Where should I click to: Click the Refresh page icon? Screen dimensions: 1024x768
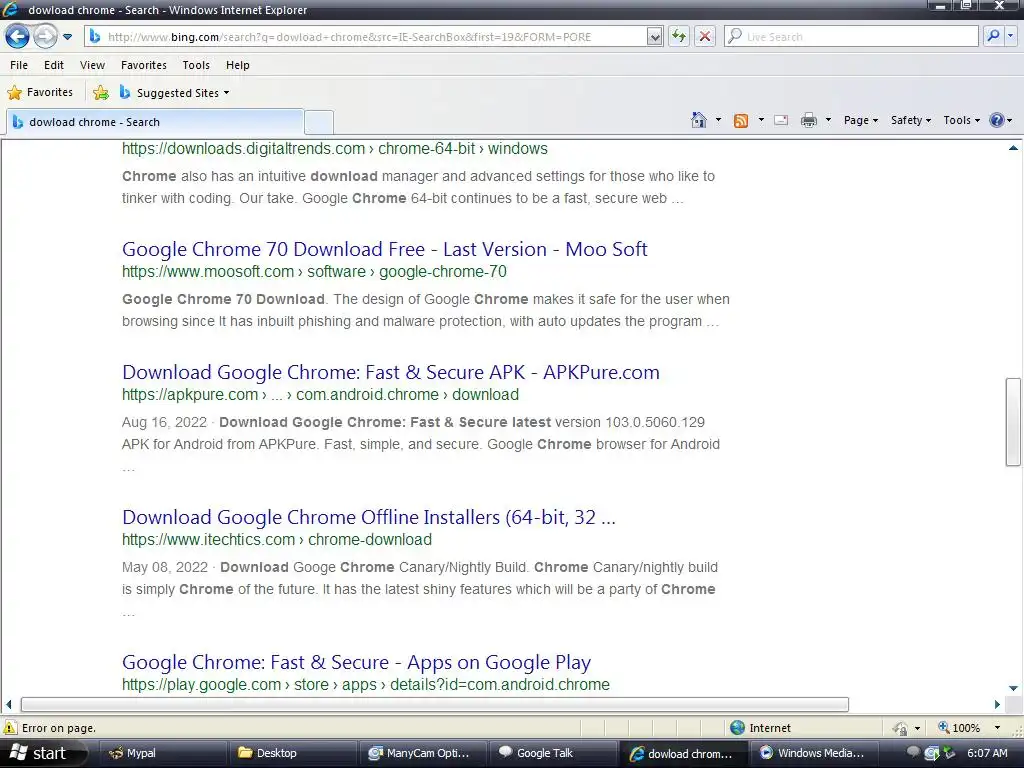(679, 37)
